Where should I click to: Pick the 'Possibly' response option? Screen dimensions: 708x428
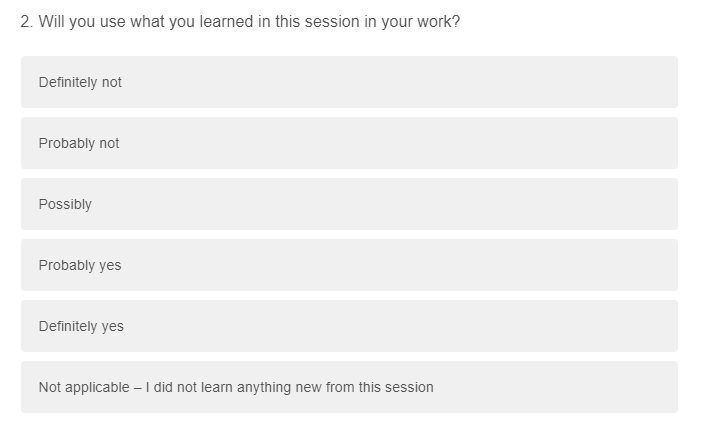(349, 204)
